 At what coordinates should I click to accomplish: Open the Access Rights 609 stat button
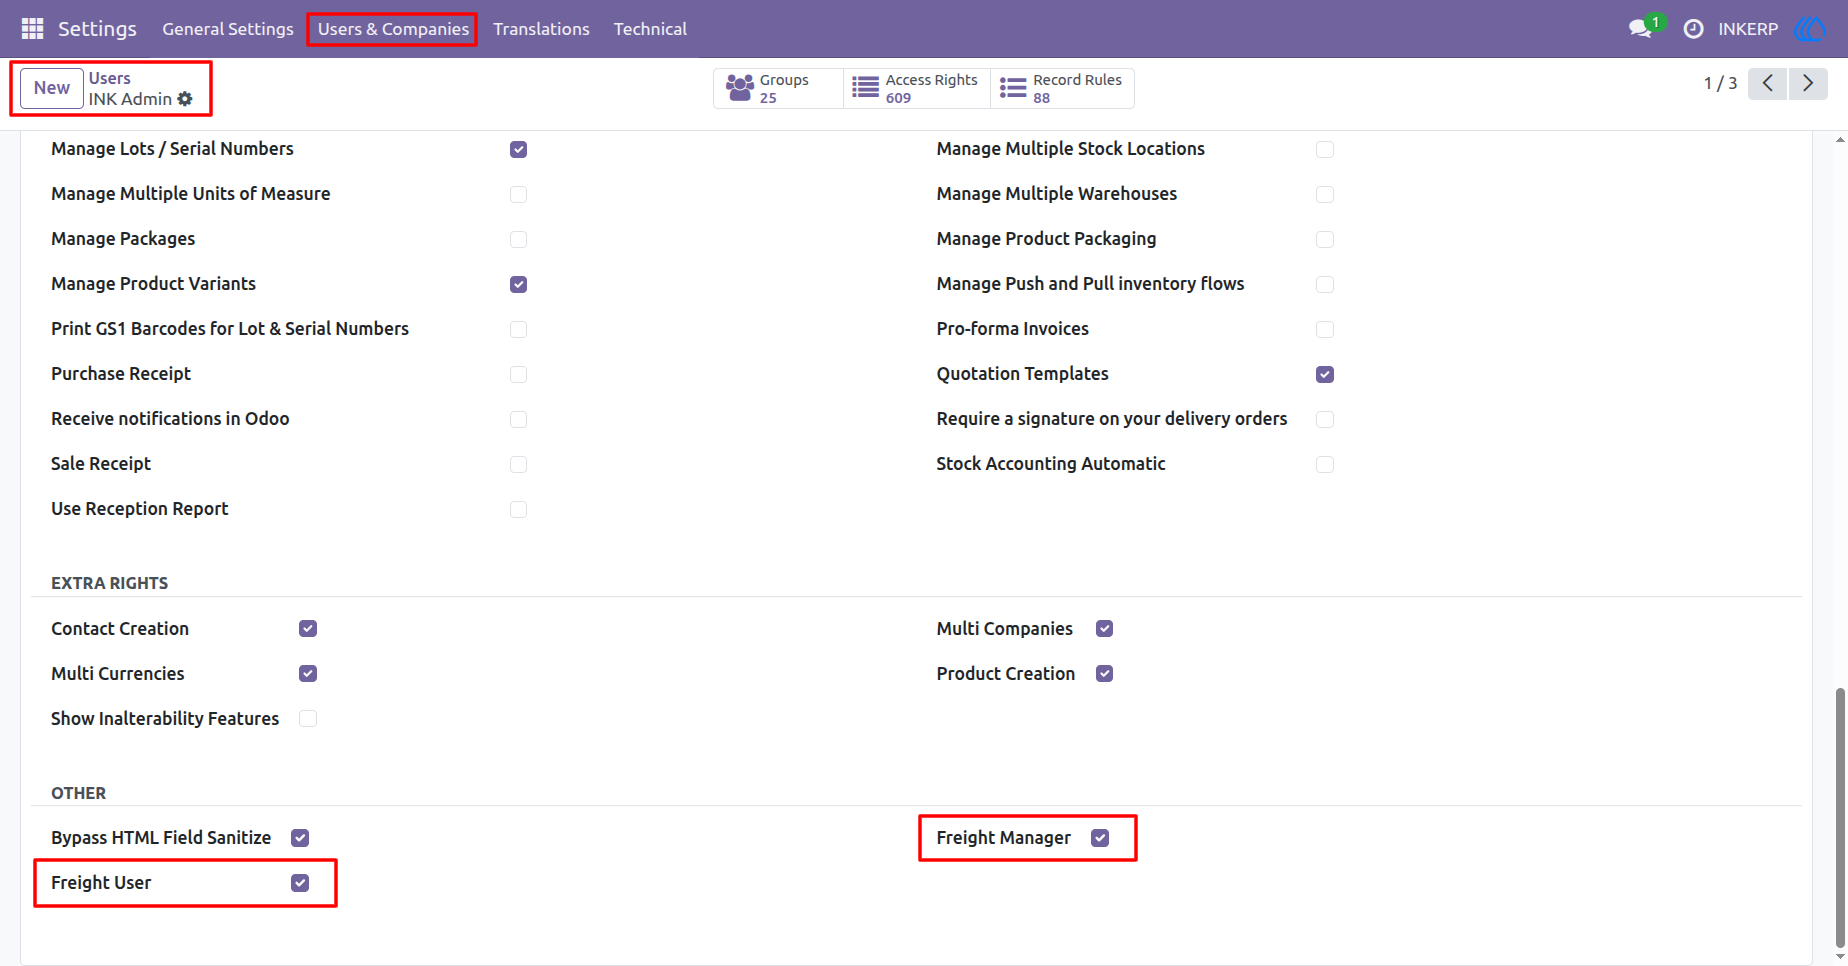point(916,88)
